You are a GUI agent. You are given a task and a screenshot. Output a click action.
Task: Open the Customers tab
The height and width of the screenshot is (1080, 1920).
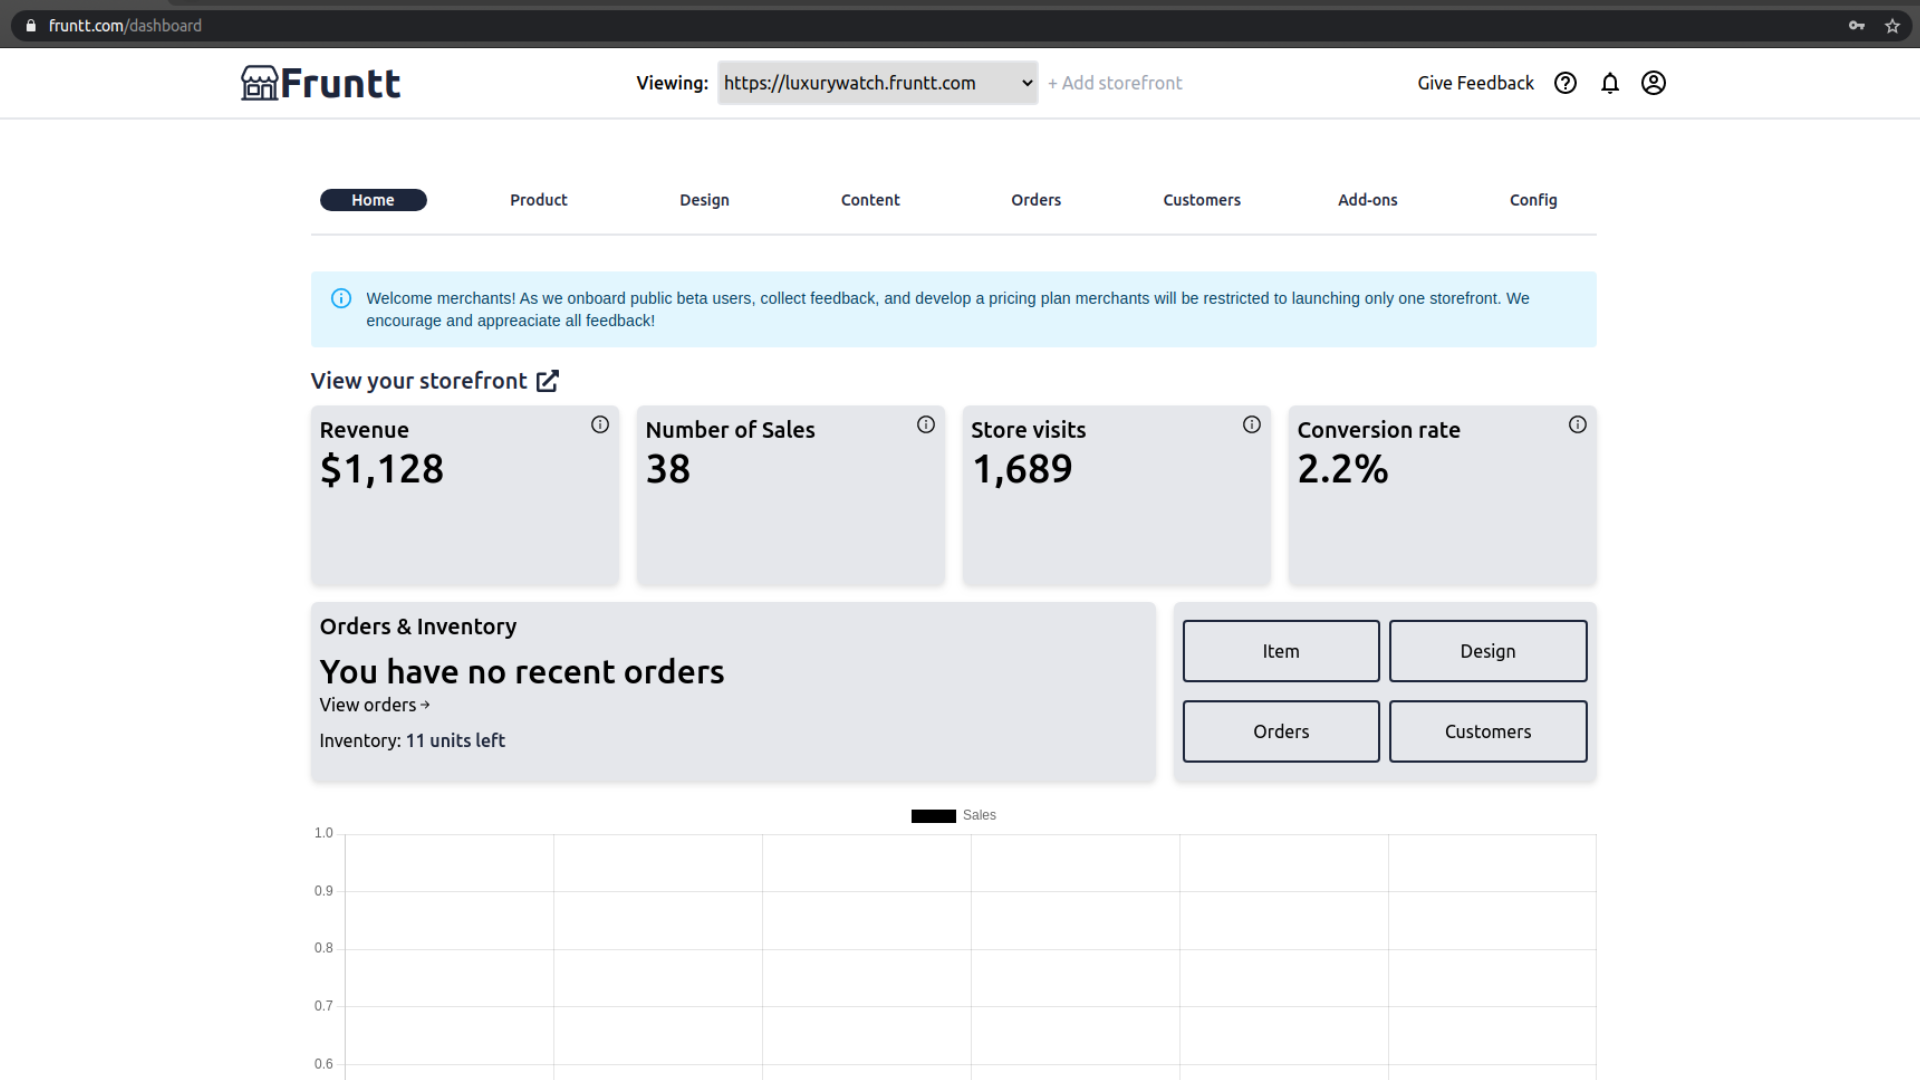point(1202,200)
